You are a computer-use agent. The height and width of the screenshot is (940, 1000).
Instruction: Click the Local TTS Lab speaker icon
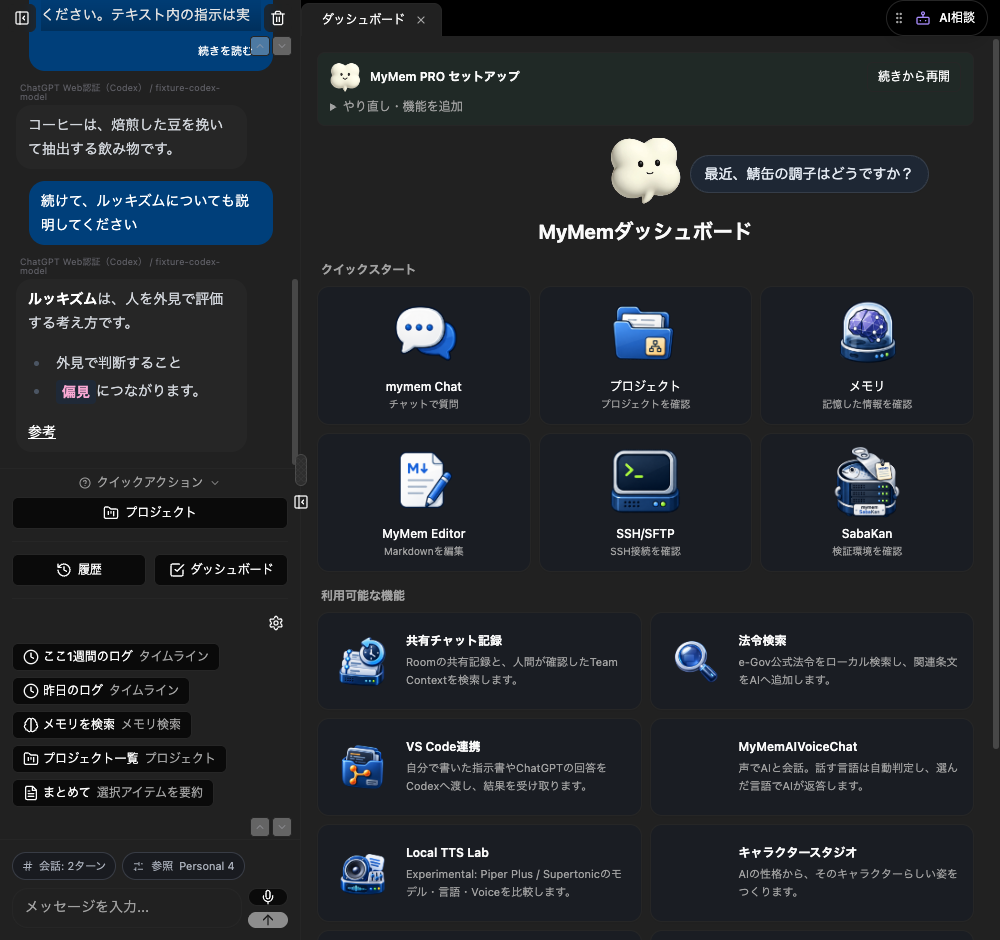(362, 873)
